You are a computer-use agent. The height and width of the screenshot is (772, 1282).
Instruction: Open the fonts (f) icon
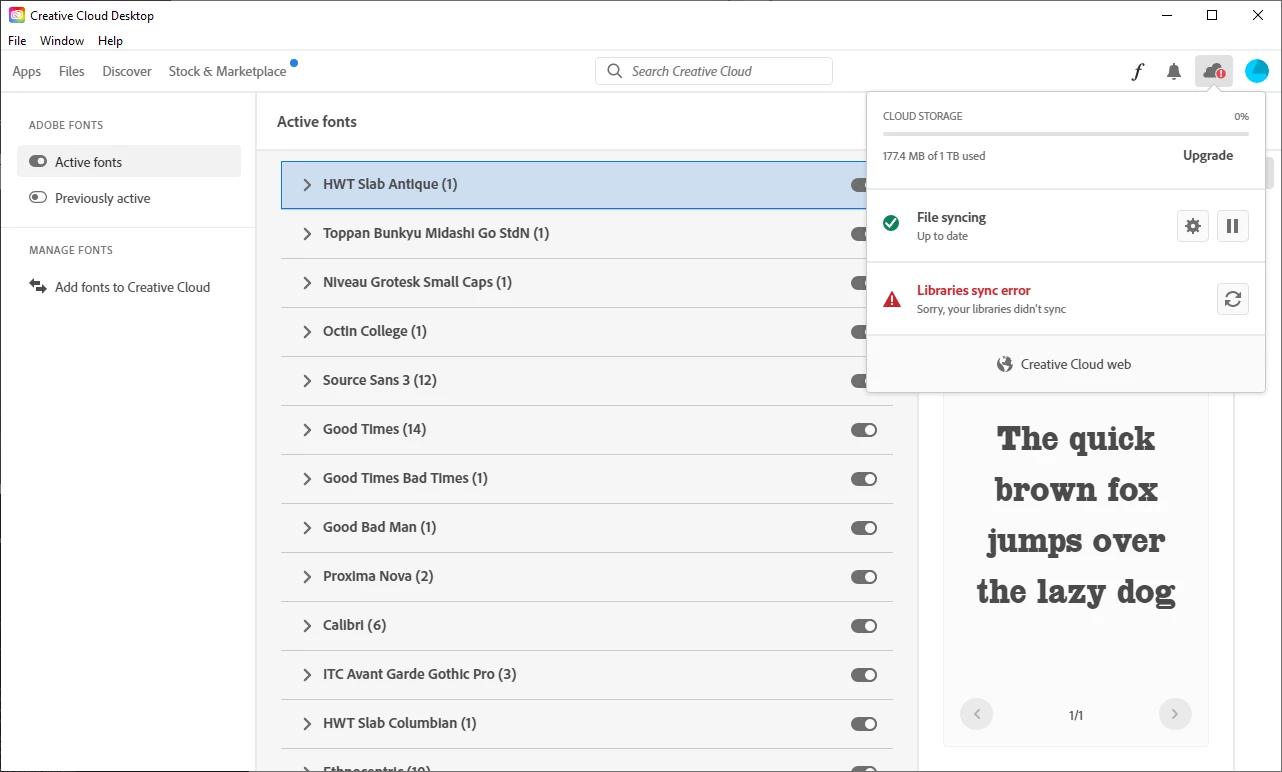(1137, 71)
